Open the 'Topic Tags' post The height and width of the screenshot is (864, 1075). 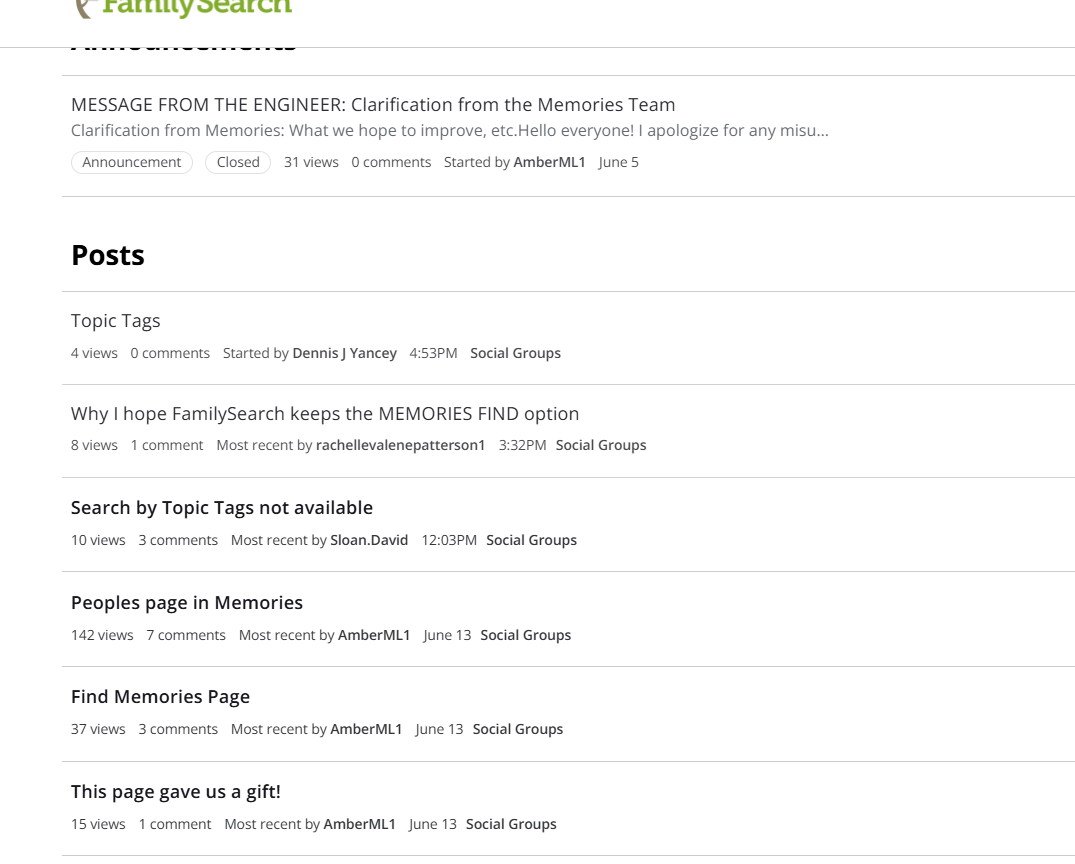(116, 321)
